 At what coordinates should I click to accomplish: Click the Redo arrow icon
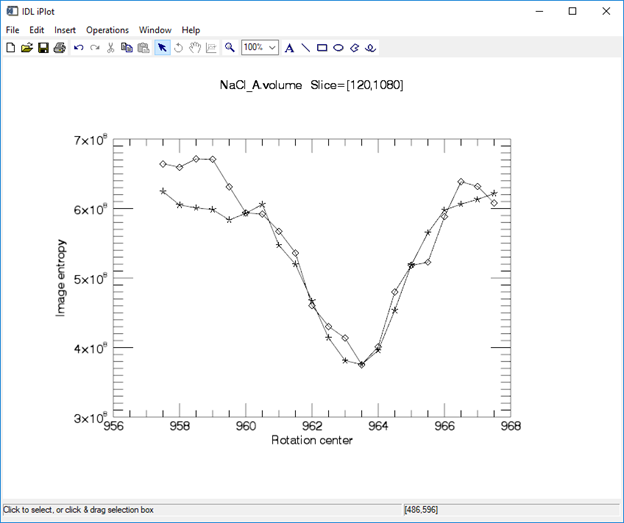pyautogui.click(x=95, y=48)
